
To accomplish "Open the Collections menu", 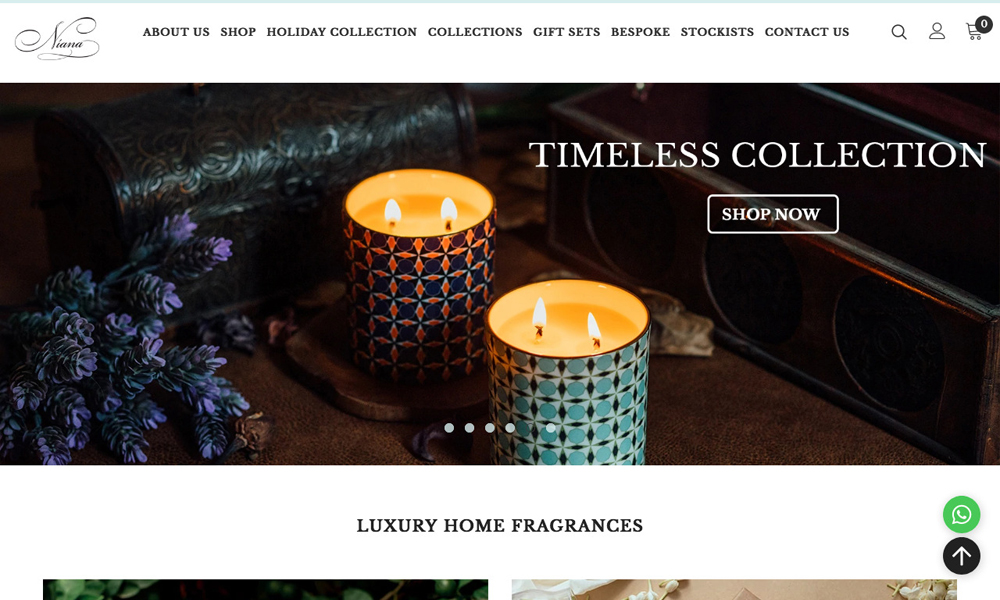I will 474,32.
